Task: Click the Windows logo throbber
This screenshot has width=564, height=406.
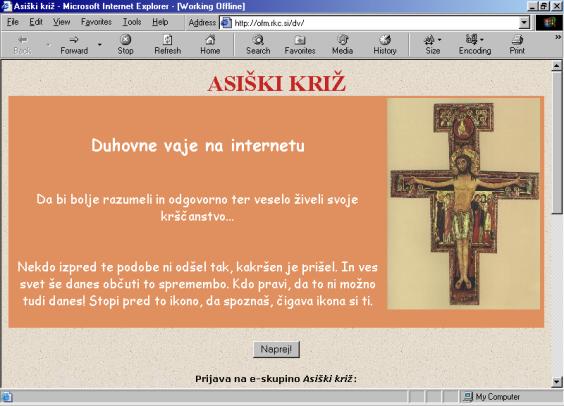Action: 549,23
